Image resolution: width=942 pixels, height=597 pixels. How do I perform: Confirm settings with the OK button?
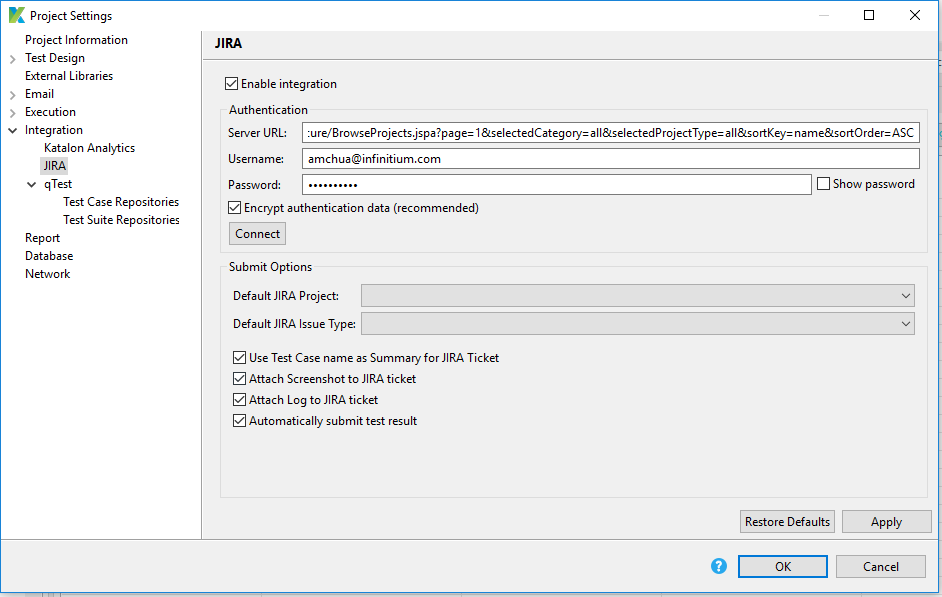[x=783, y=566]
